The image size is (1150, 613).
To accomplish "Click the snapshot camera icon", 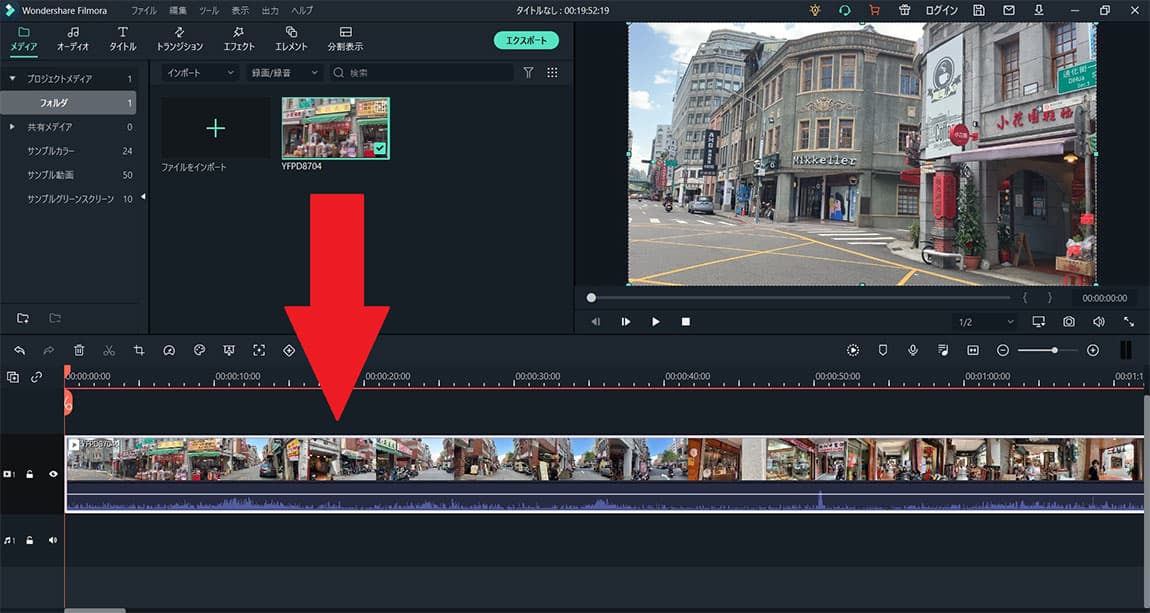I will tap(1069, 322).
